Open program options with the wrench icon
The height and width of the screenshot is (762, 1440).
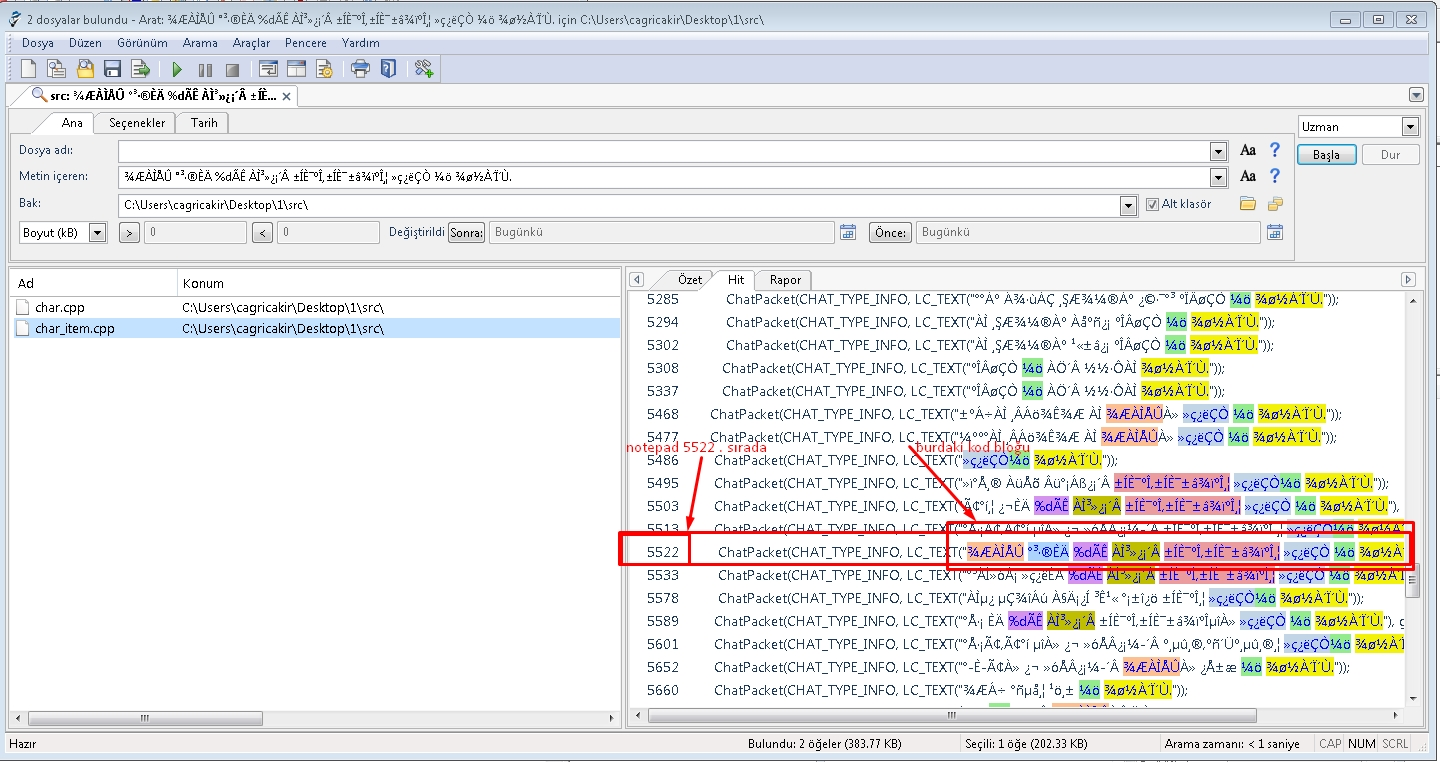click(x=423, y=68)
